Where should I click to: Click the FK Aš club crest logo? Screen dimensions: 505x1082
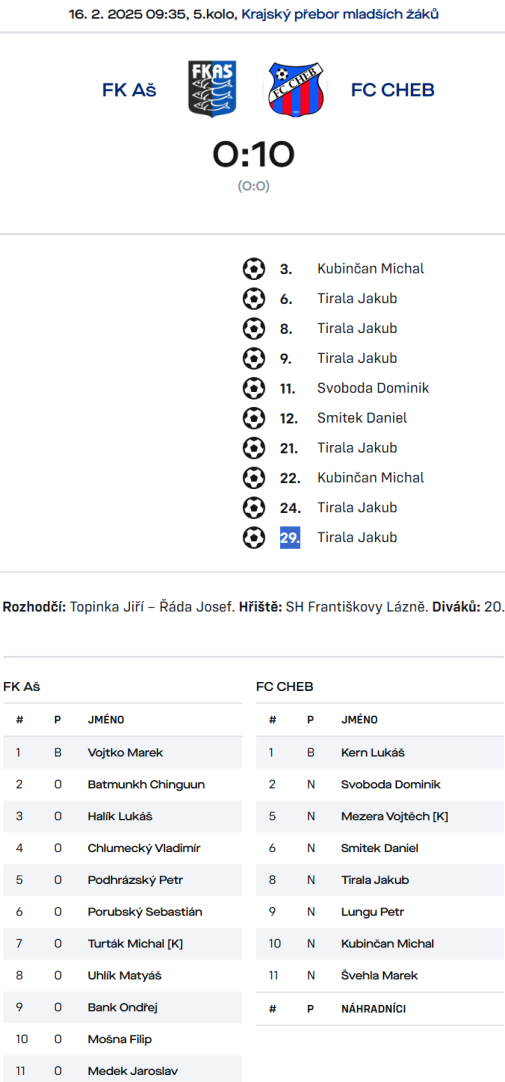tap(213, 89)
